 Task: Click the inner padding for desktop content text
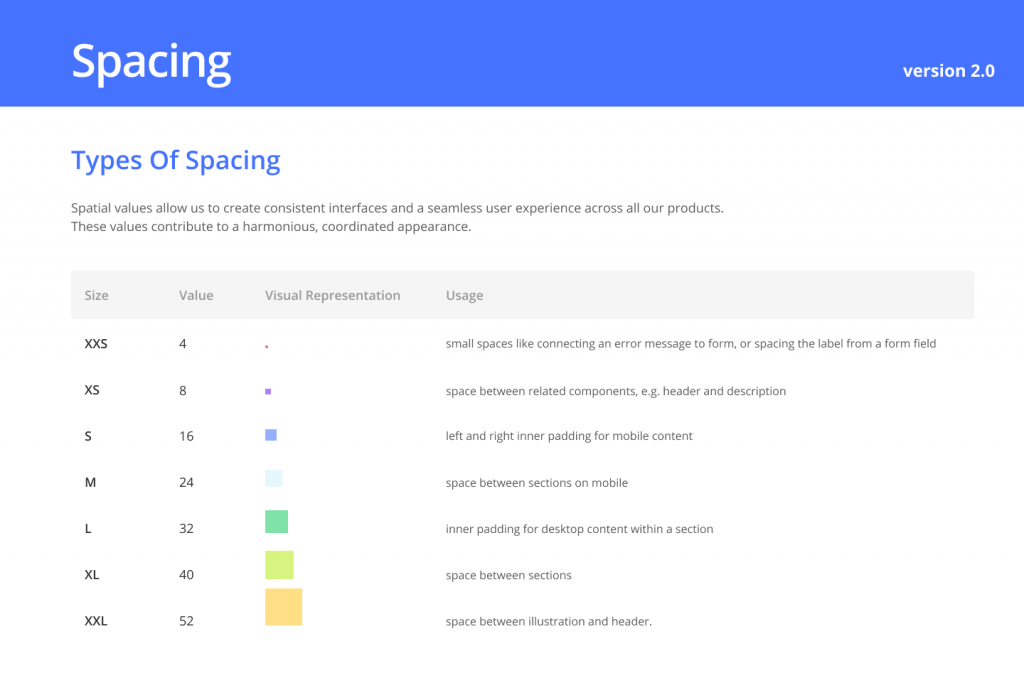click(x=579, y=529)
